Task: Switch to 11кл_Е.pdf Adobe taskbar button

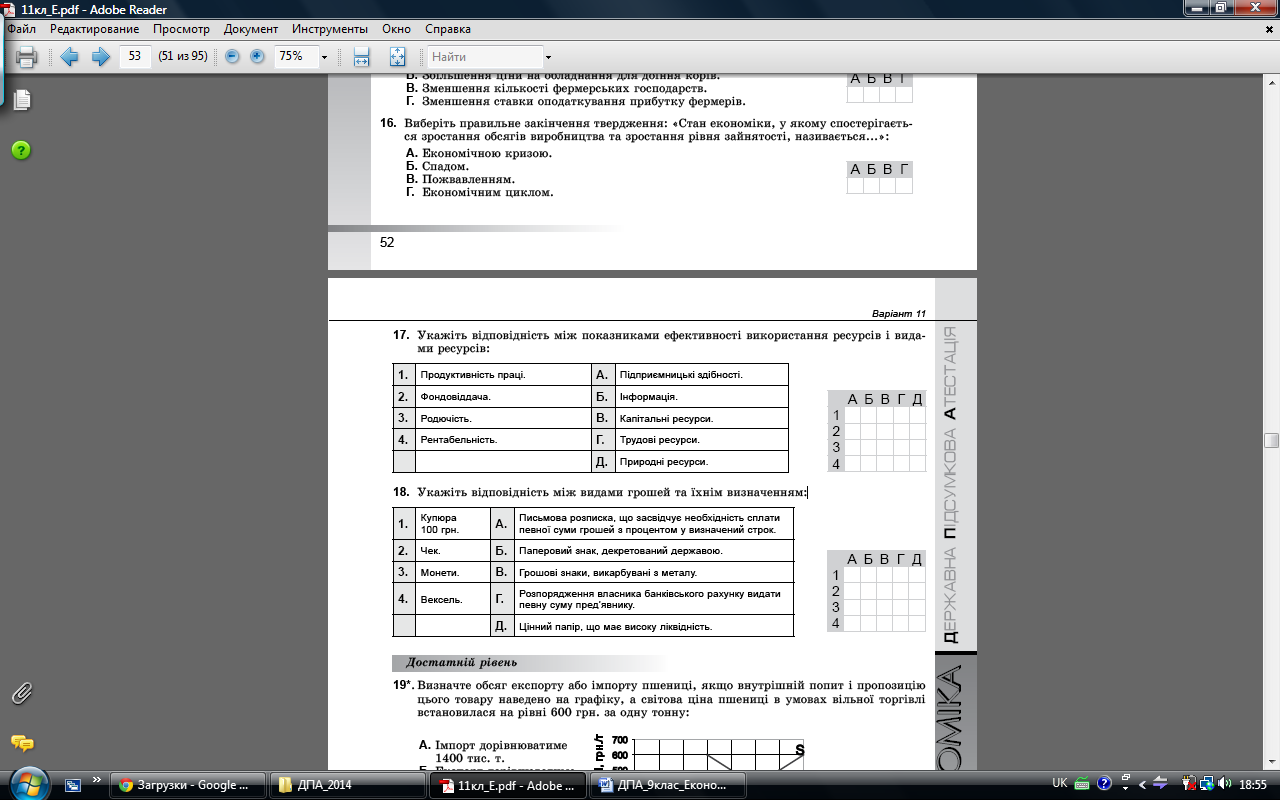Action: (x=506, y=785)
